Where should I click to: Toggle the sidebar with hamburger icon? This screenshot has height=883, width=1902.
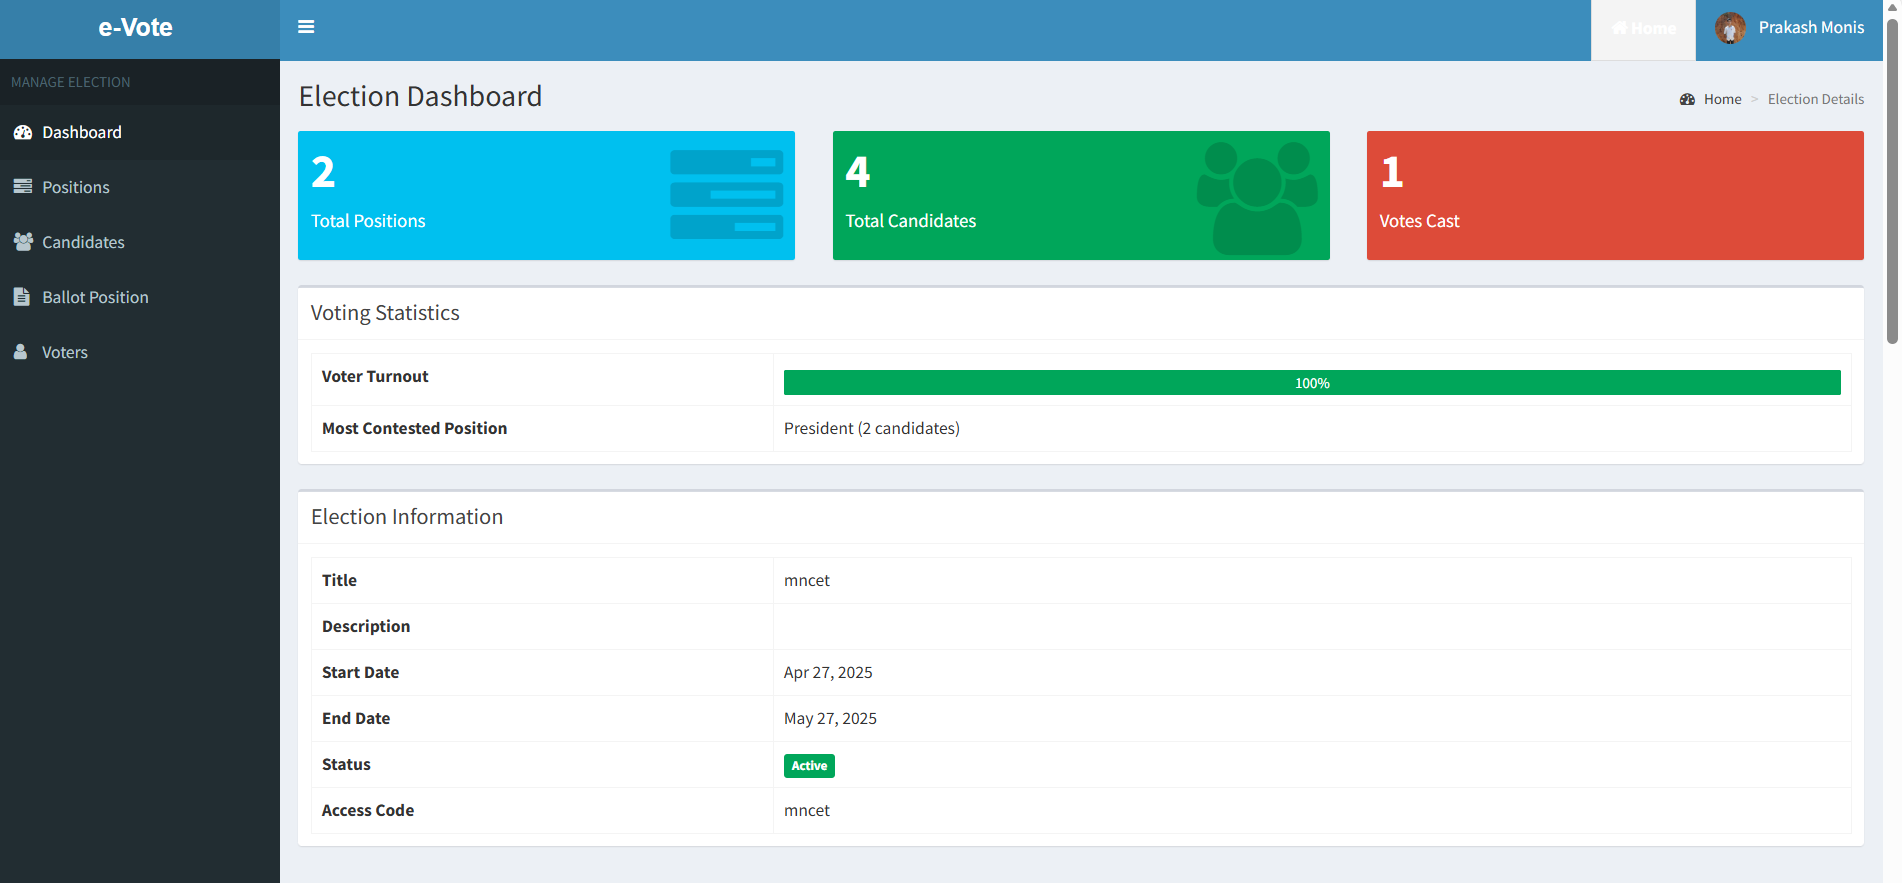(306, 27)
